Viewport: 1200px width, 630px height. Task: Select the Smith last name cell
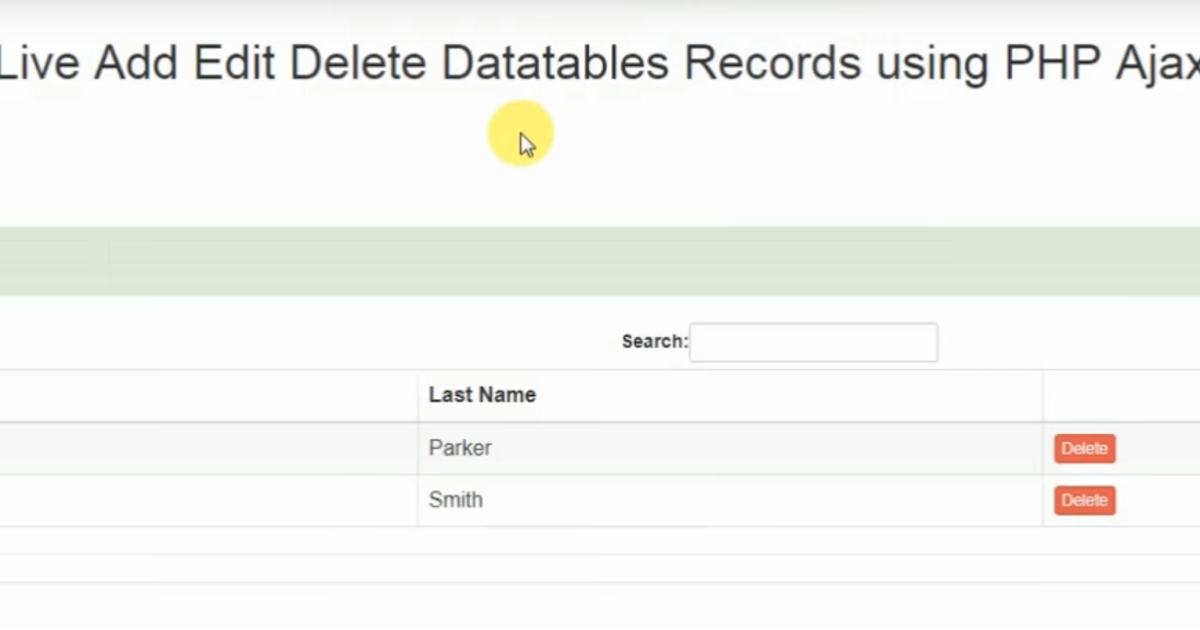coord(730,500)
